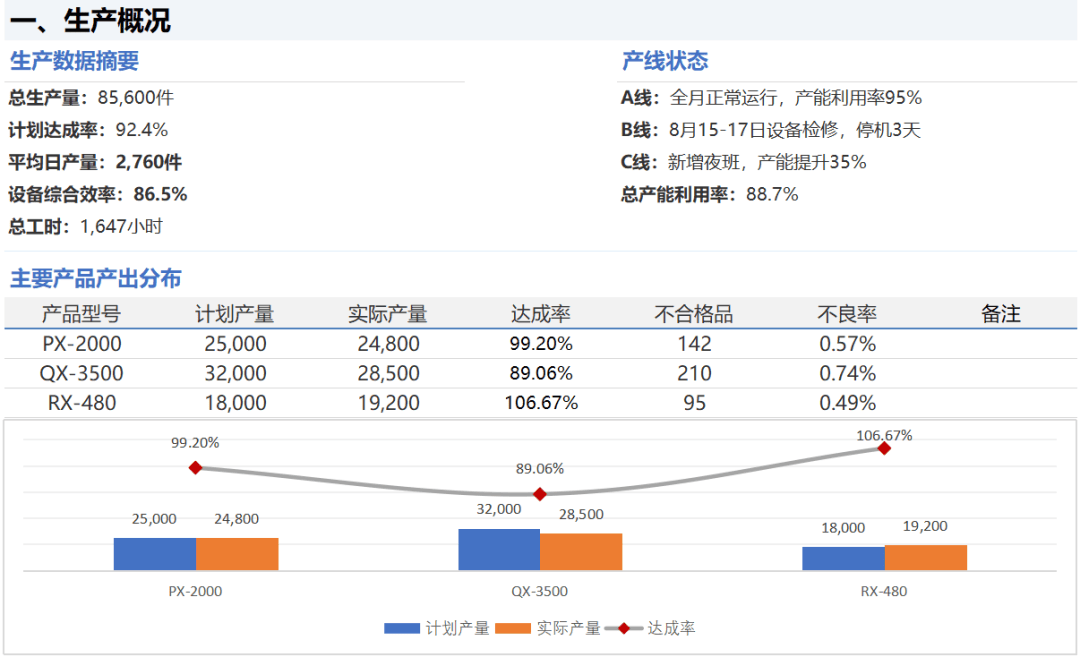Click the red diamond marker above PX-2000
Image resolution: width=1080 pixels, height=657 pixels.
pos(196,468)
